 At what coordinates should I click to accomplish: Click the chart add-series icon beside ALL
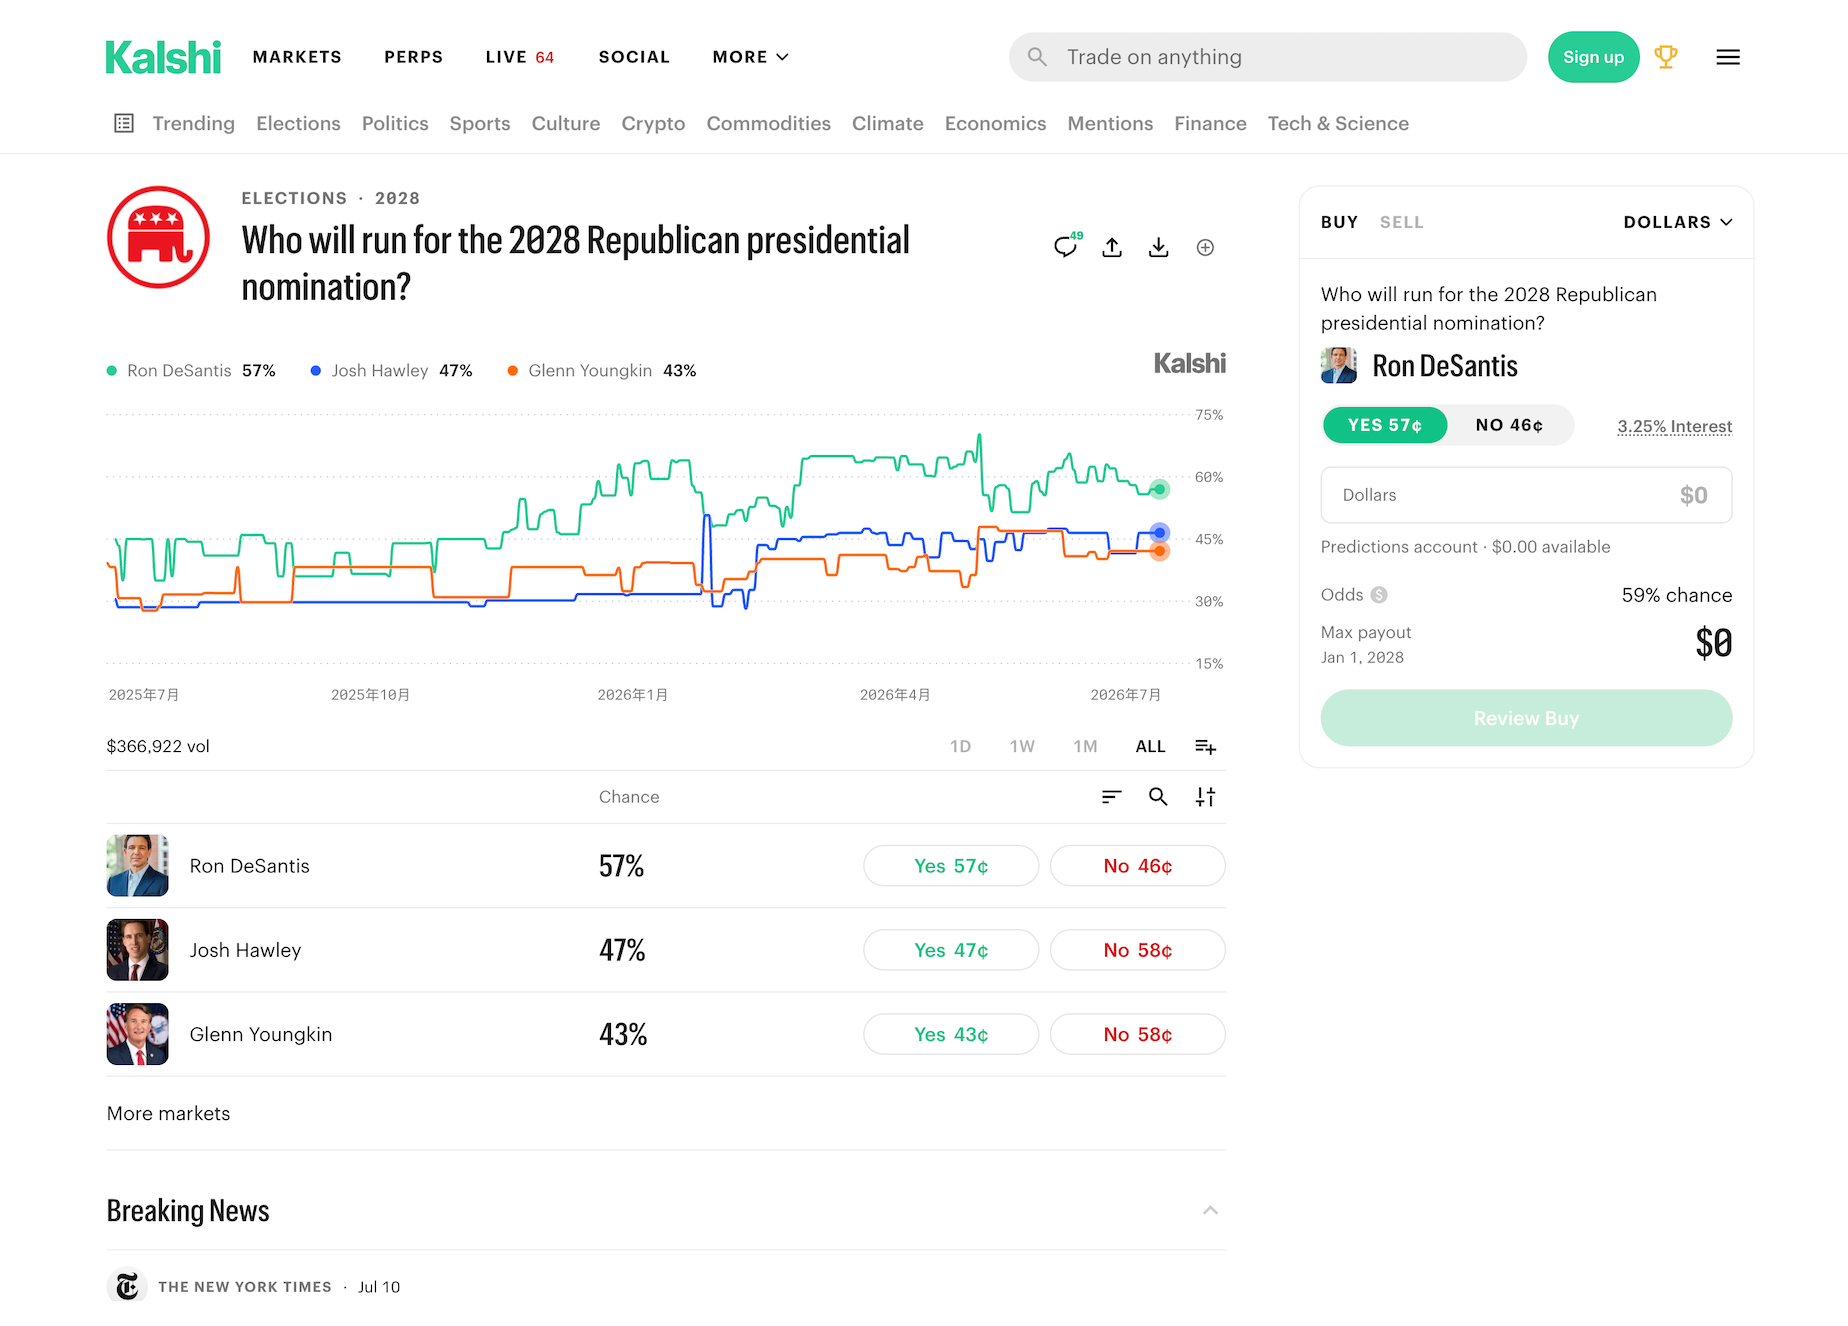click(1206, 747)
